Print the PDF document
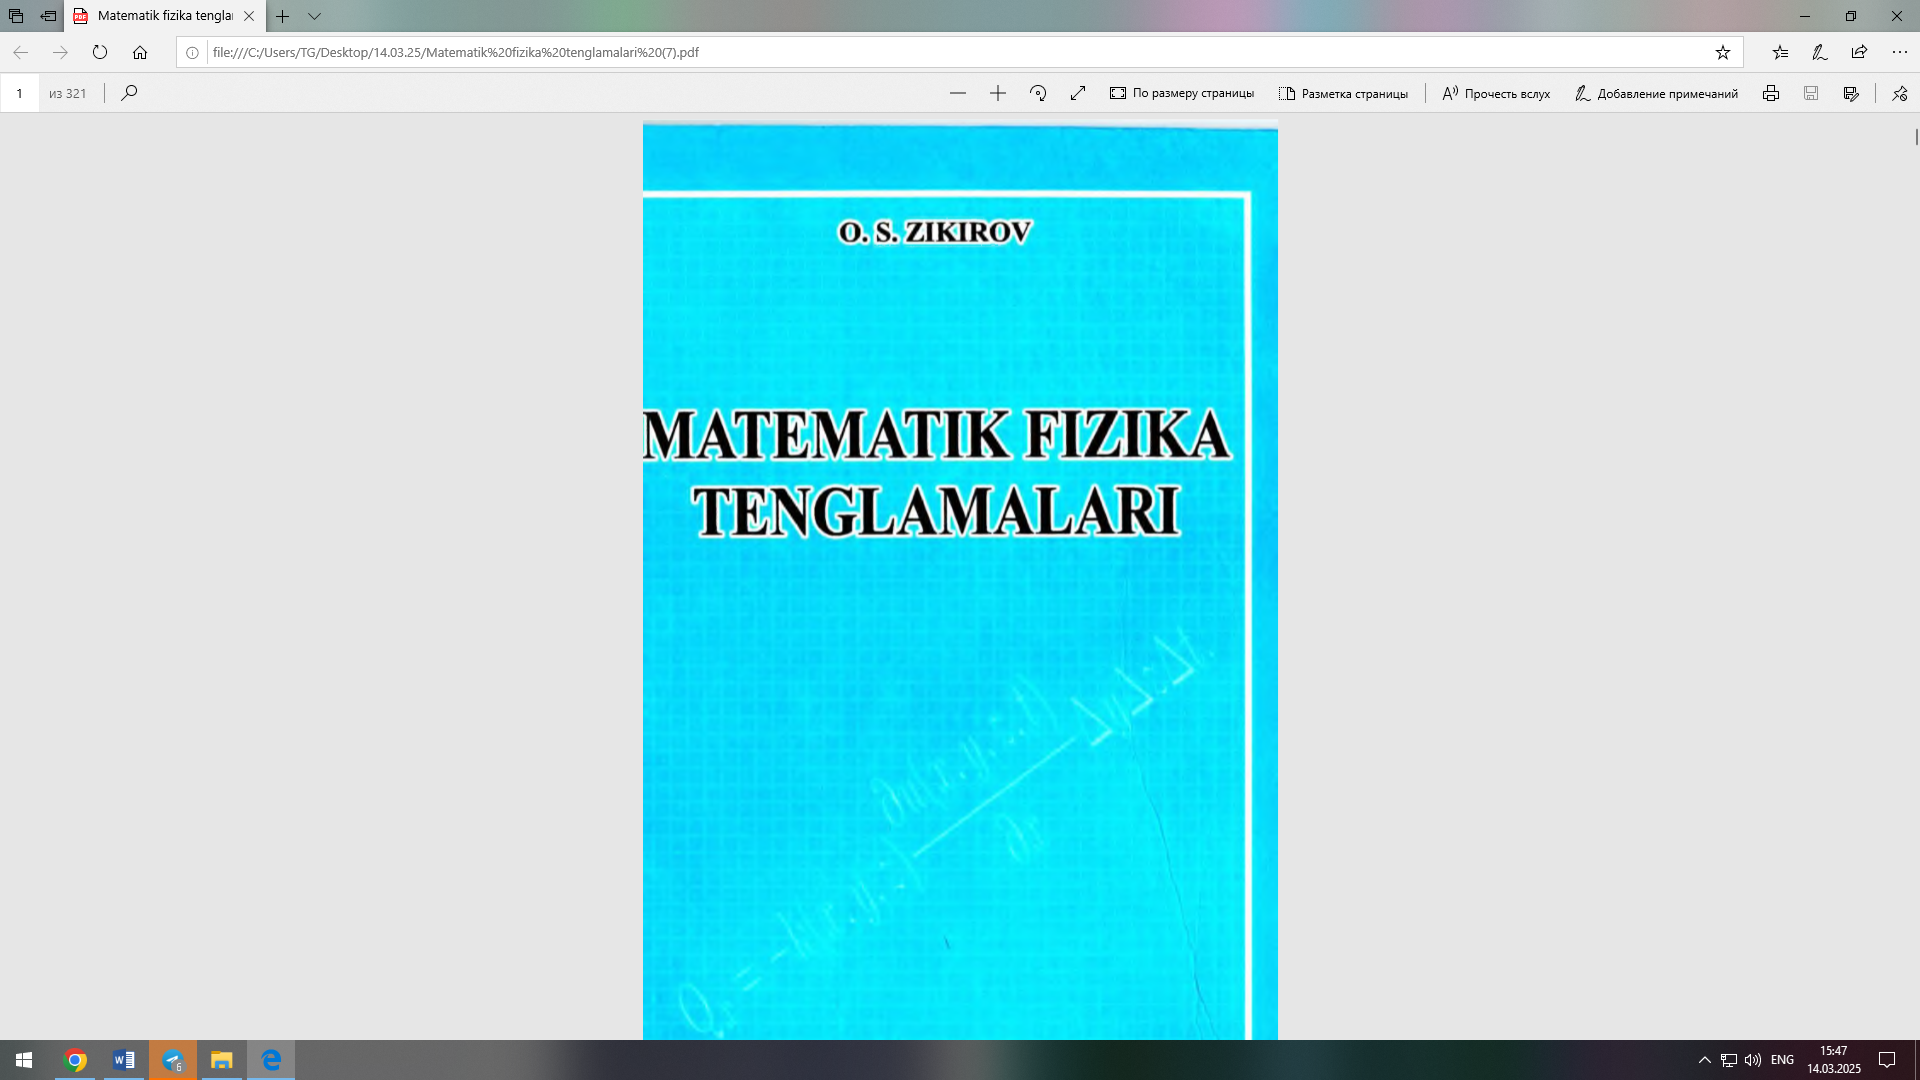This screenshot has height=1080, width=1920. pyautogui.click(x=1771, y=93)
